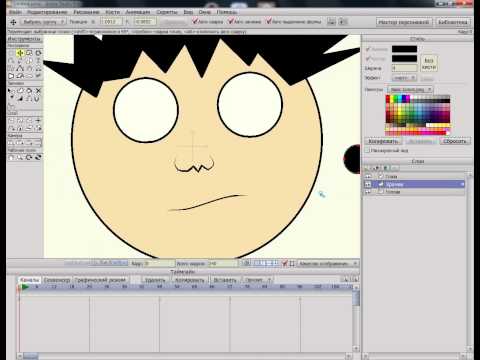Click the Удалить button in timeline
The image size is (480, 360).
click(155, 280)
